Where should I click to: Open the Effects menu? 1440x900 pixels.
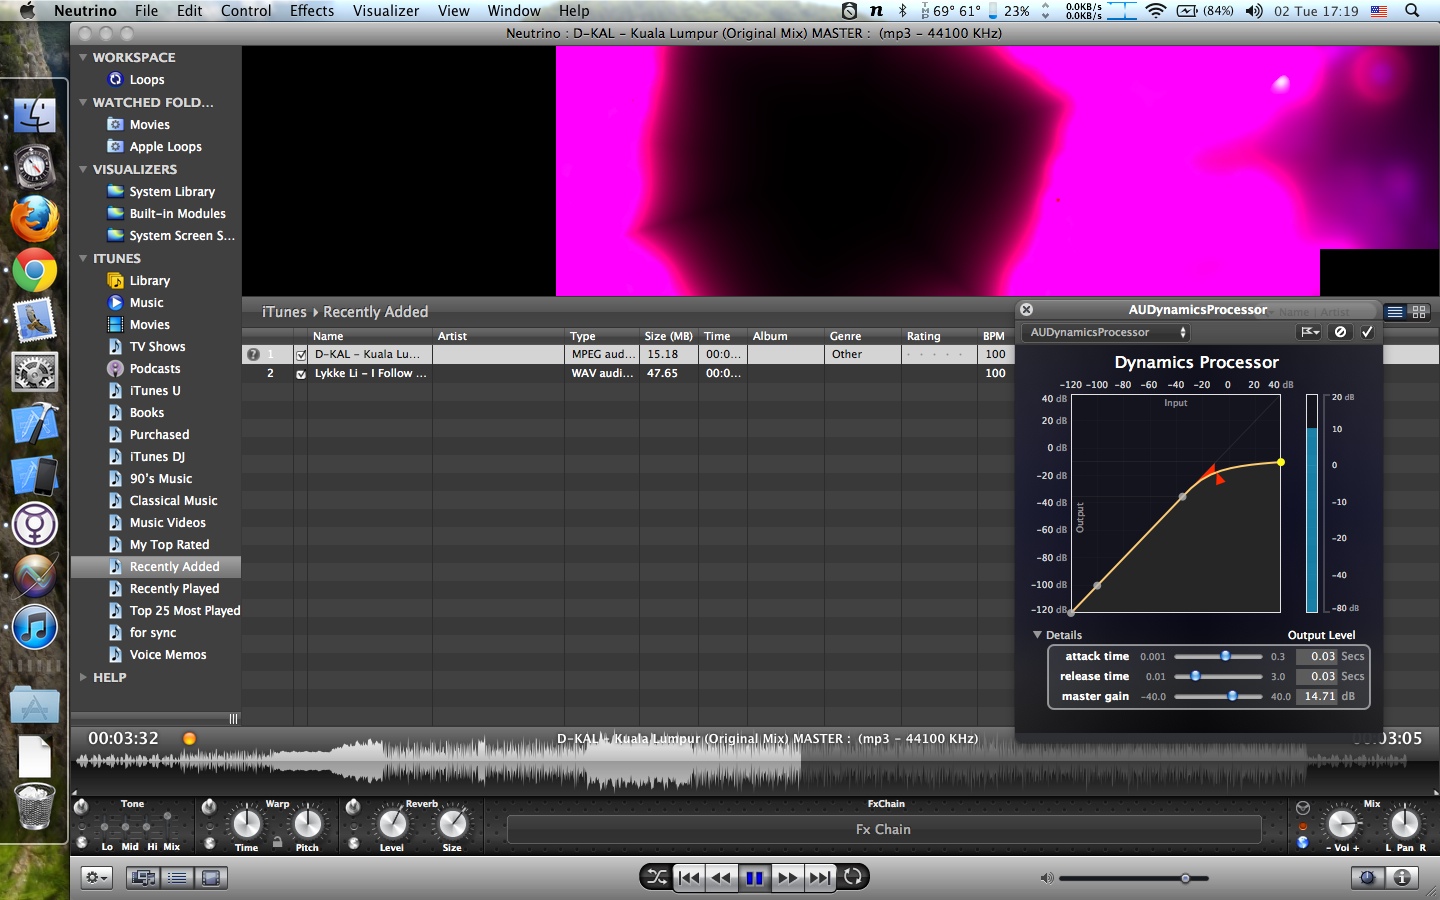point(312,11)
